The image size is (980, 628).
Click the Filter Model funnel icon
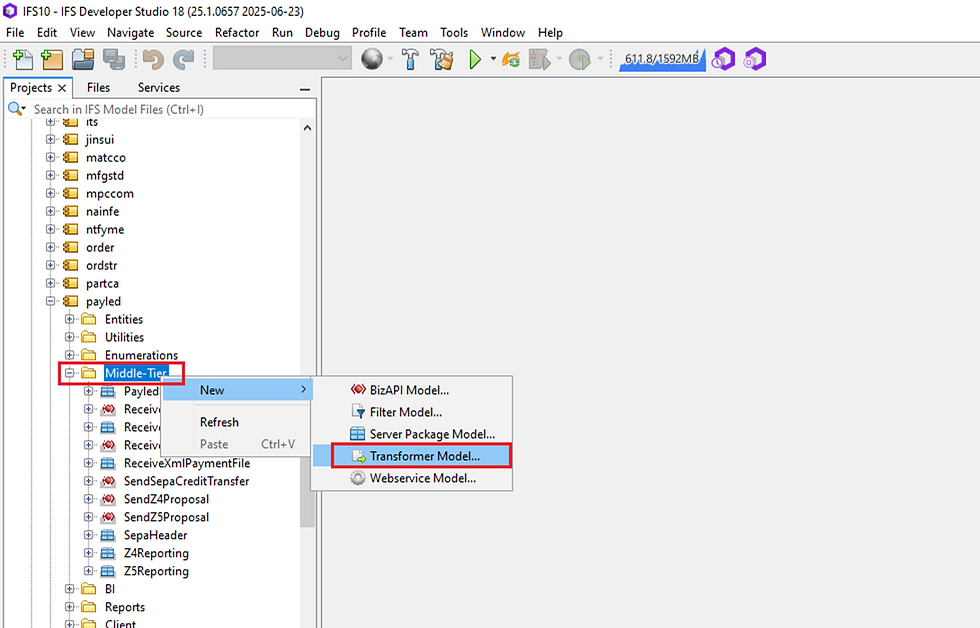358,412
